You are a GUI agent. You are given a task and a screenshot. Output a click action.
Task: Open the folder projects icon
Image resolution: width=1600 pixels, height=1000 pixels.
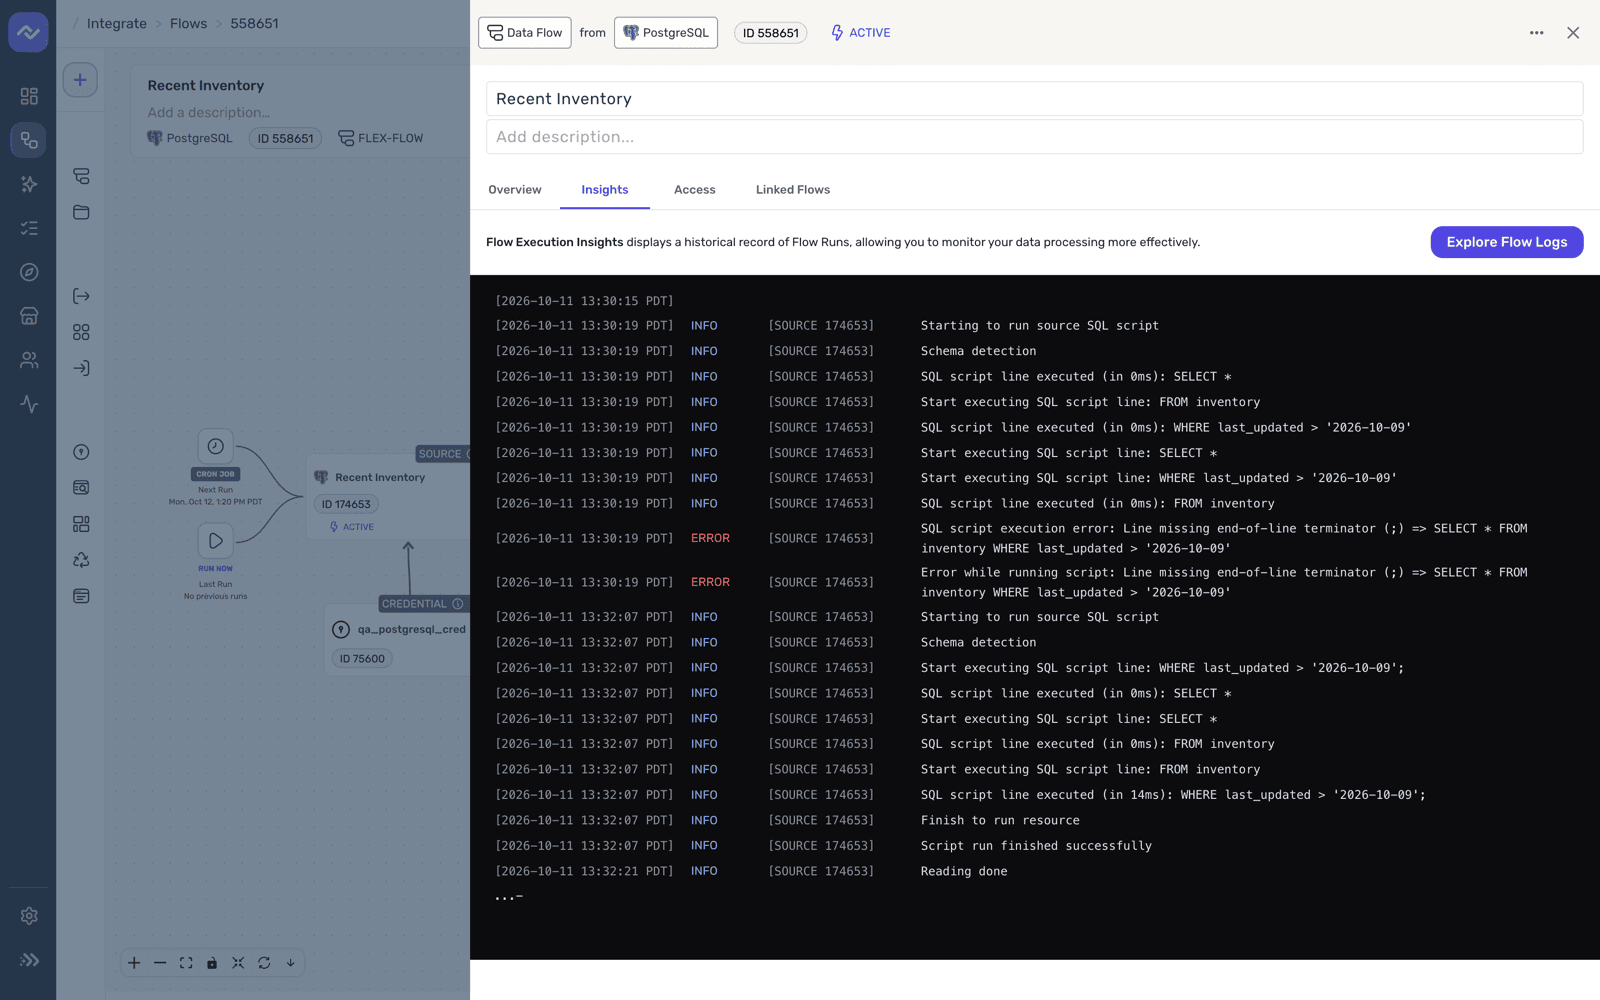81,212
